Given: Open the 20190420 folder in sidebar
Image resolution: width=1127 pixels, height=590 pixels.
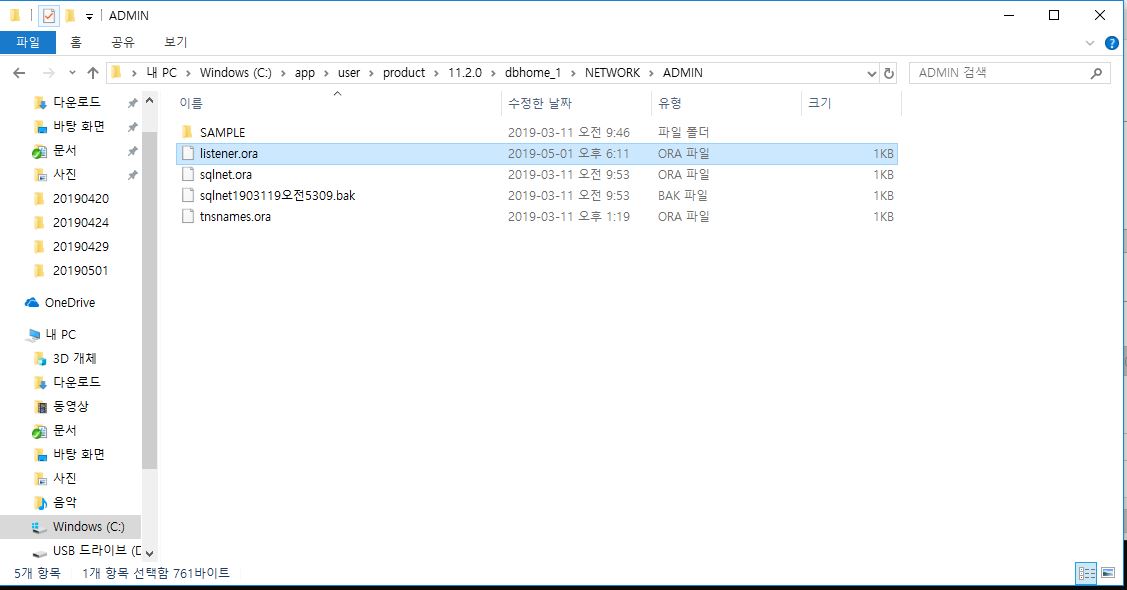Looking at the screenshot, I should click(80, 198).
